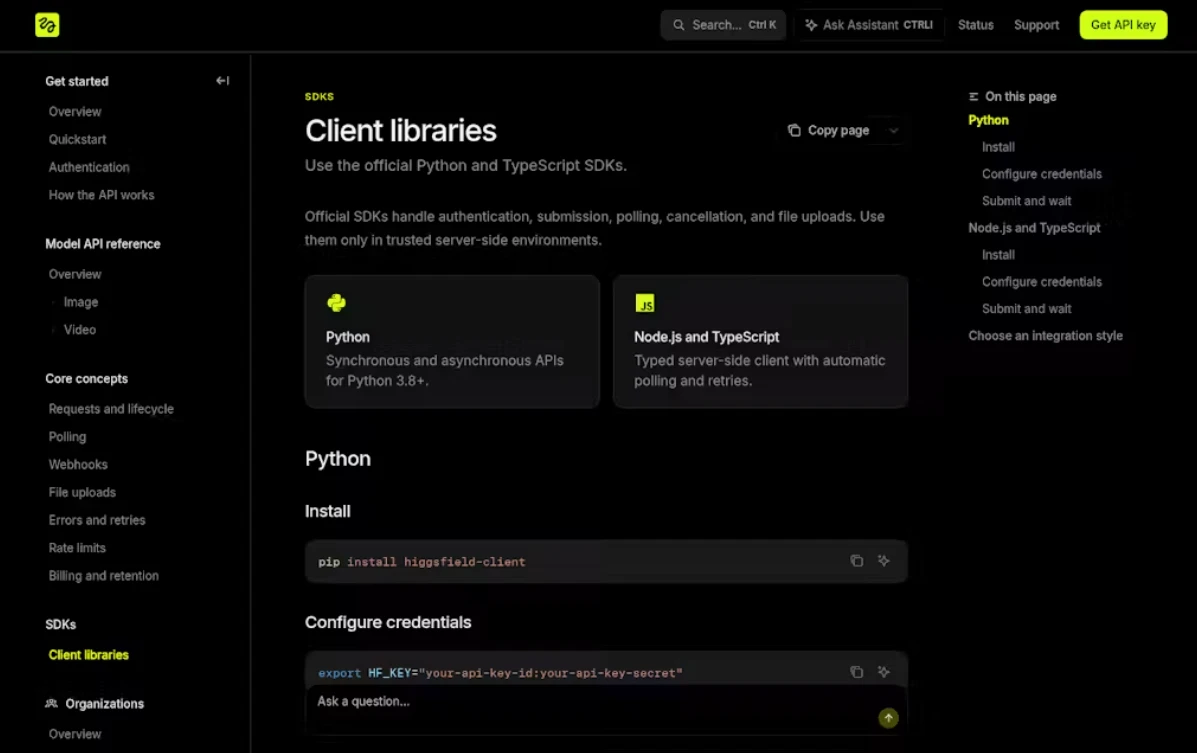The width and height of the screenshot is (1197, 753).
Task: Click the Core concepts sidebar heading
Action: (86, 379)
